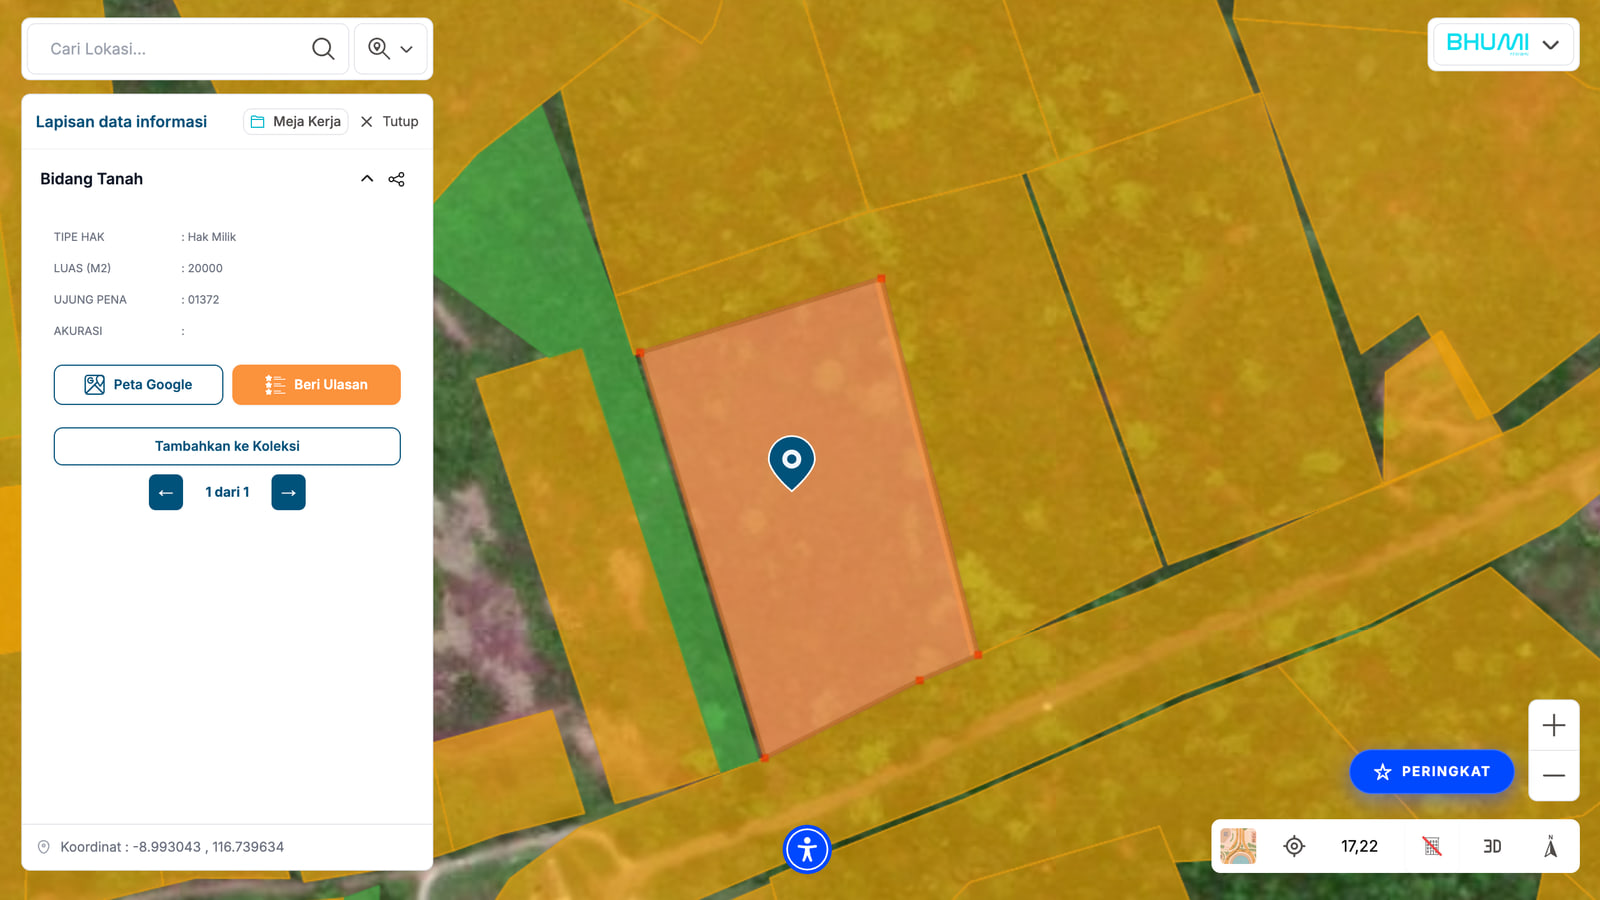Image resolution: width=1600 pixels, height=900 pixels.
Task: Close the panel with Tutup
Action: [390, 121]
